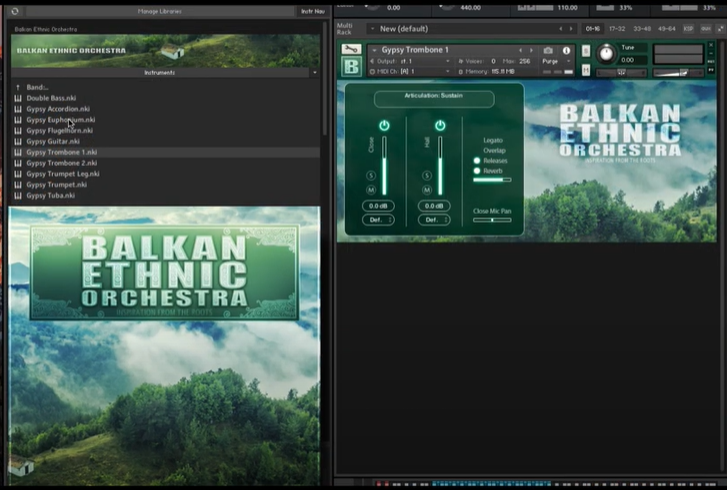Click the Balkan Ethnic Orchestra library banner
Screen dimensions: 727x490
(166, 51)
